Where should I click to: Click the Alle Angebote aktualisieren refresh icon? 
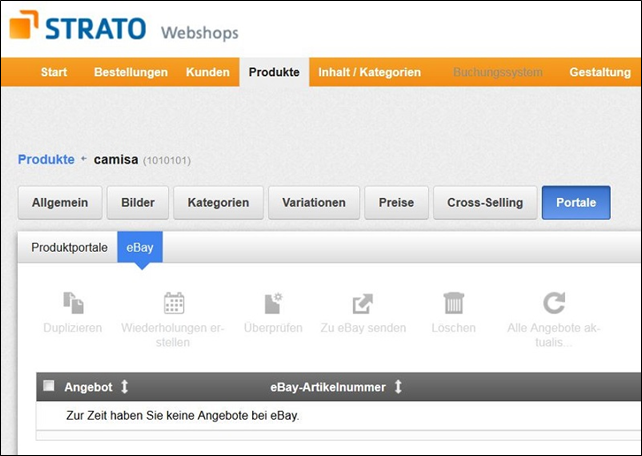[554, 303]
